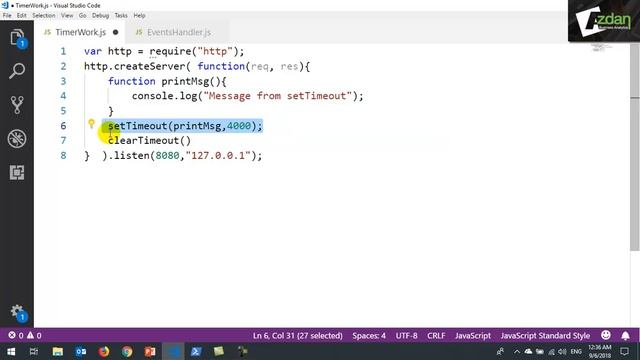Screen dimensions: 640x360
Task: Click line number 1 in gutter
Action: [63, 51]
